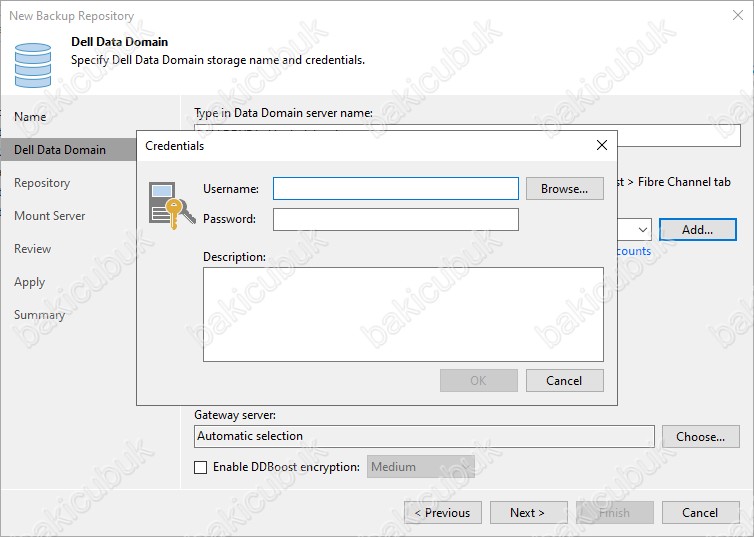
Task: Click the 'Fibre Channel tab' text
Action: coord(684,182)
